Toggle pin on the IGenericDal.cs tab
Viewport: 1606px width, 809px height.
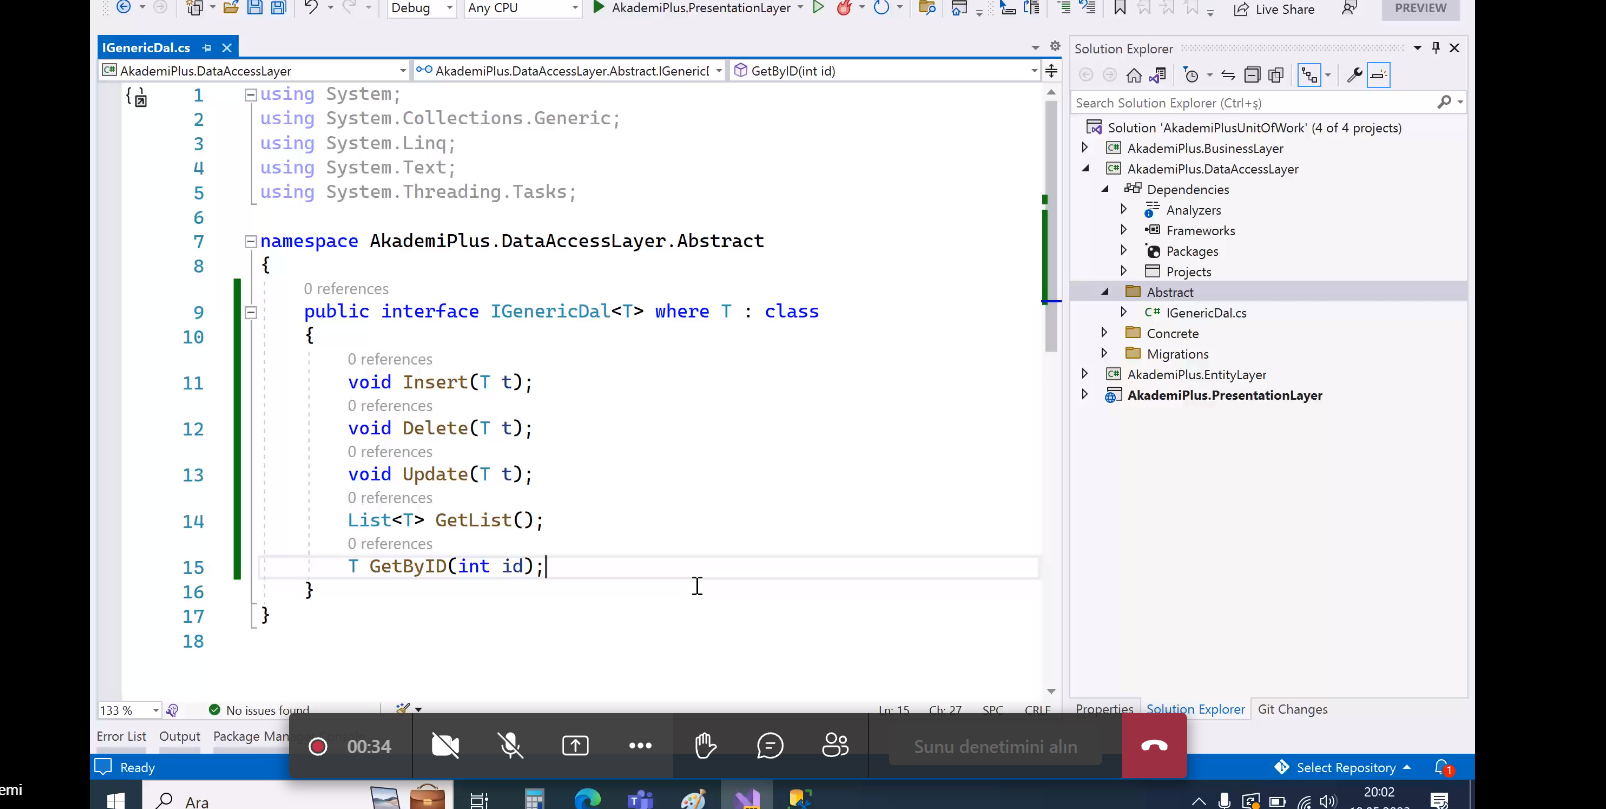[x=207, y=48]
